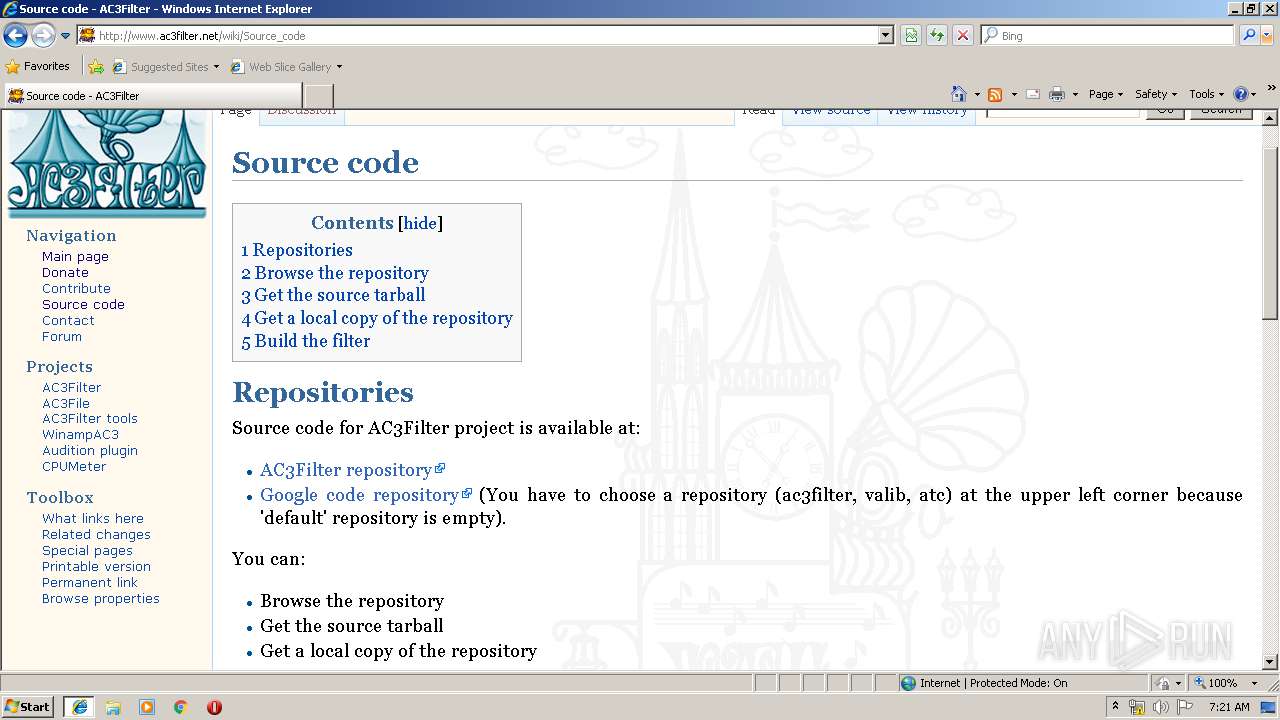The image size is (1280, 720).
Task: Click the vertical scrollbar down arrow
Action: click(x=1270, y=661)
